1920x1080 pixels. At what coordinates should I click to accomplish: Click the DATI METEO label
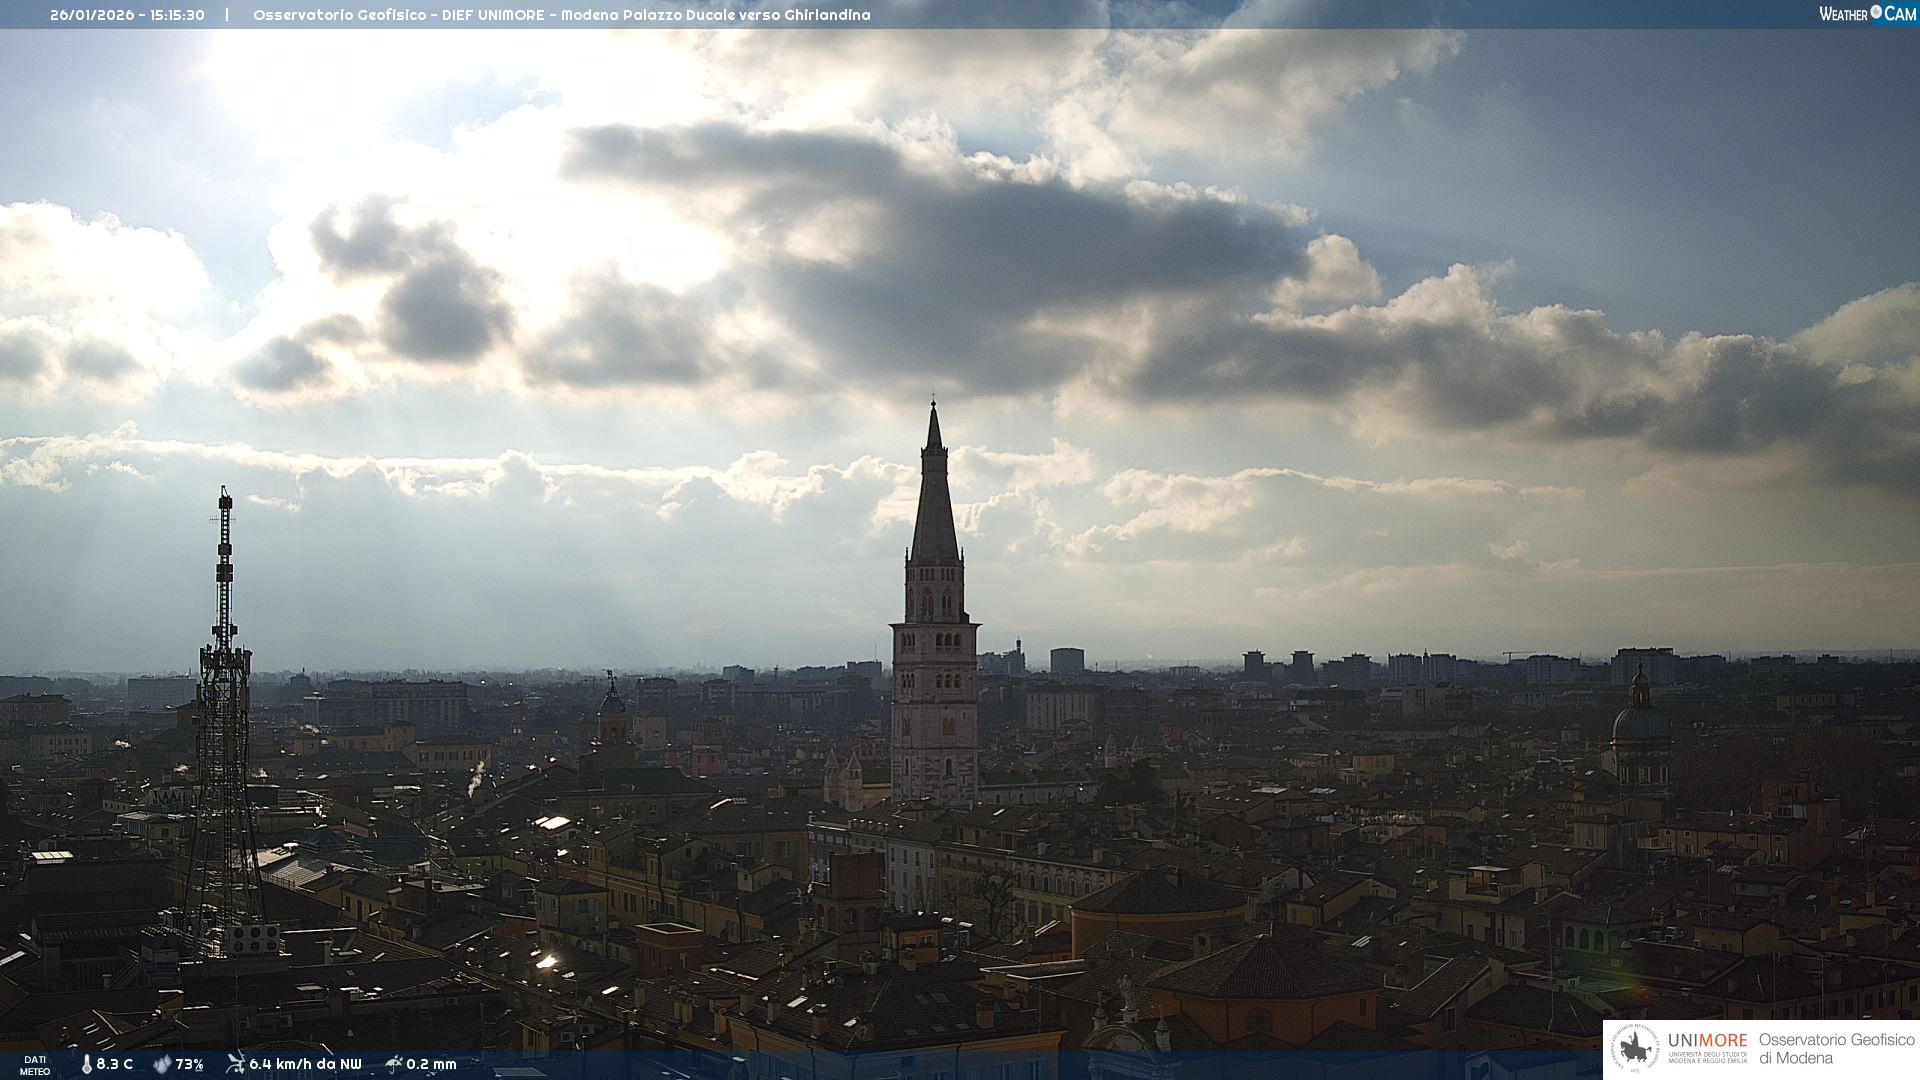35,1065
